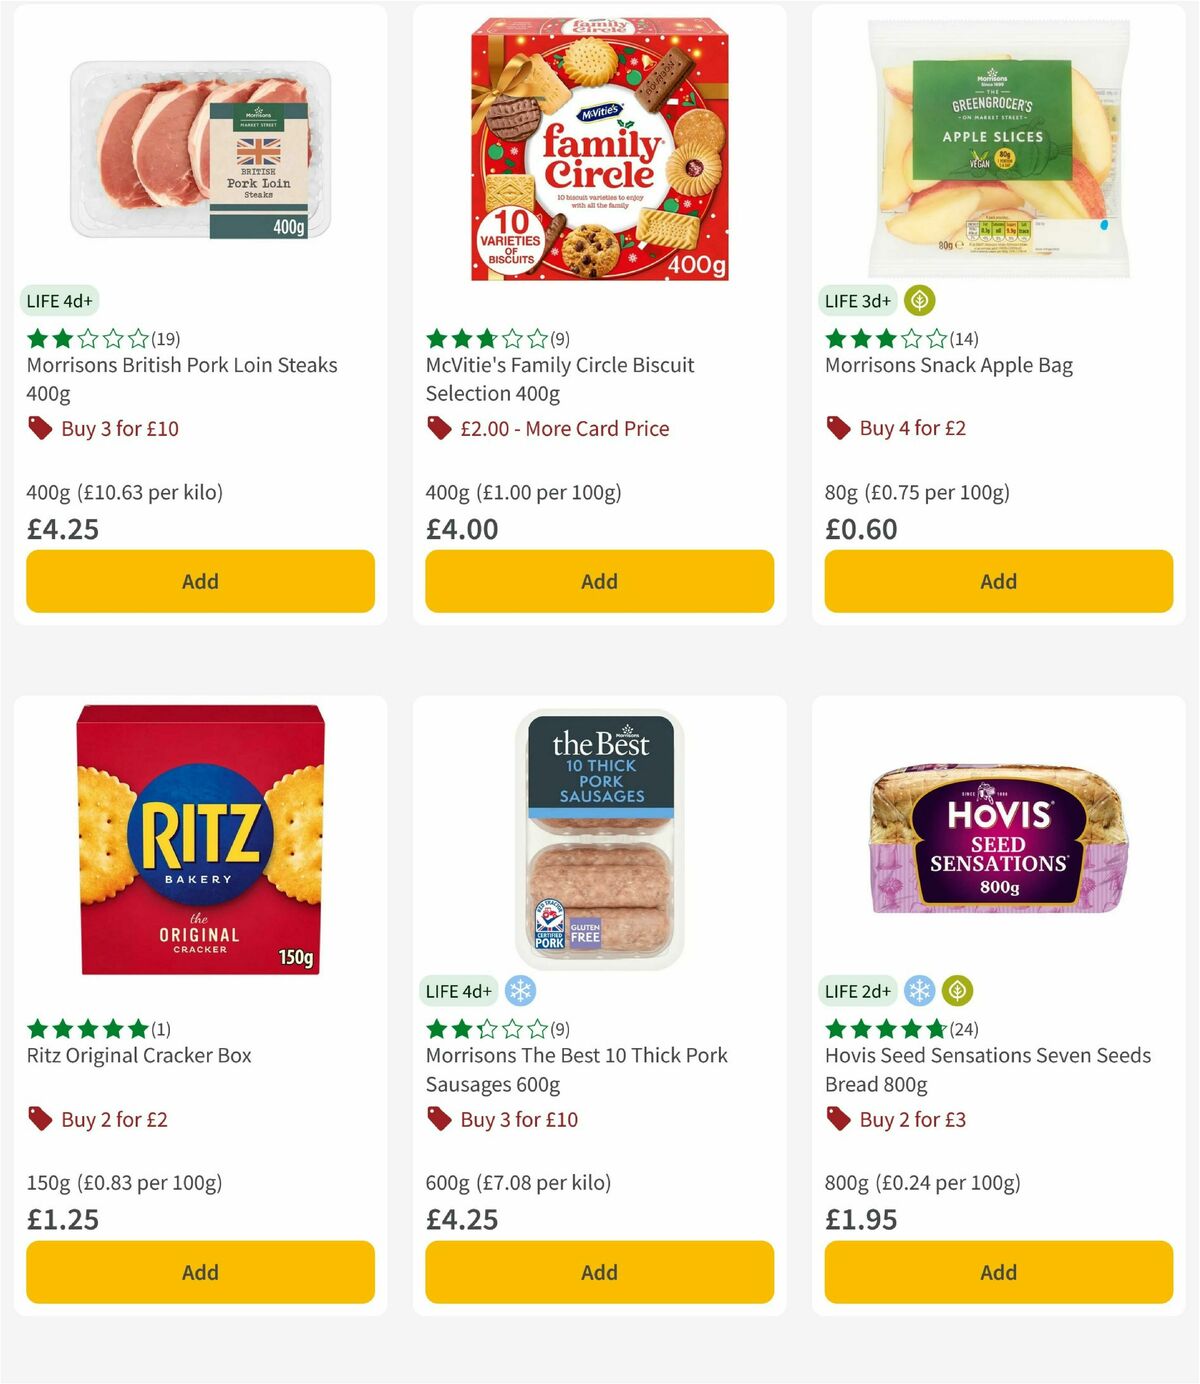This screenshot has width=1200, height=1384.
Task: Click The Best 10 Thick Pork Sausages image
Action: click(598, 840)
